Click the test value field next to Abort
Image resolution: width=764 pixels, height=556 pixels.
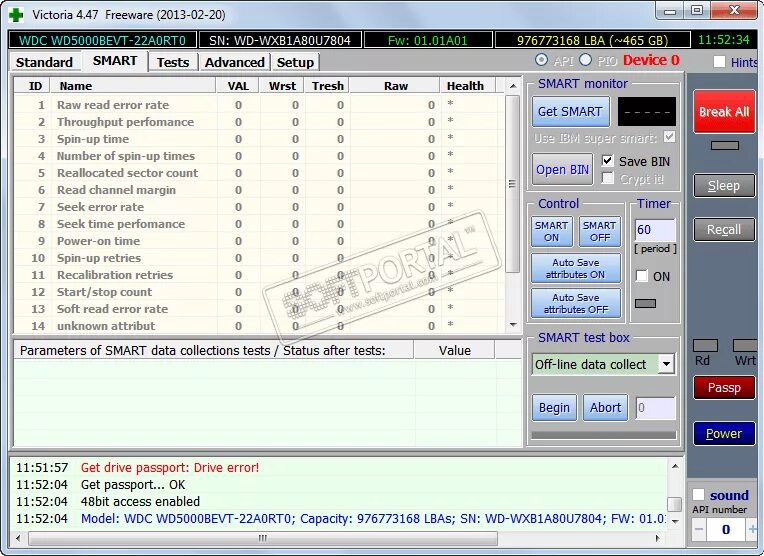tap(655, 407)
